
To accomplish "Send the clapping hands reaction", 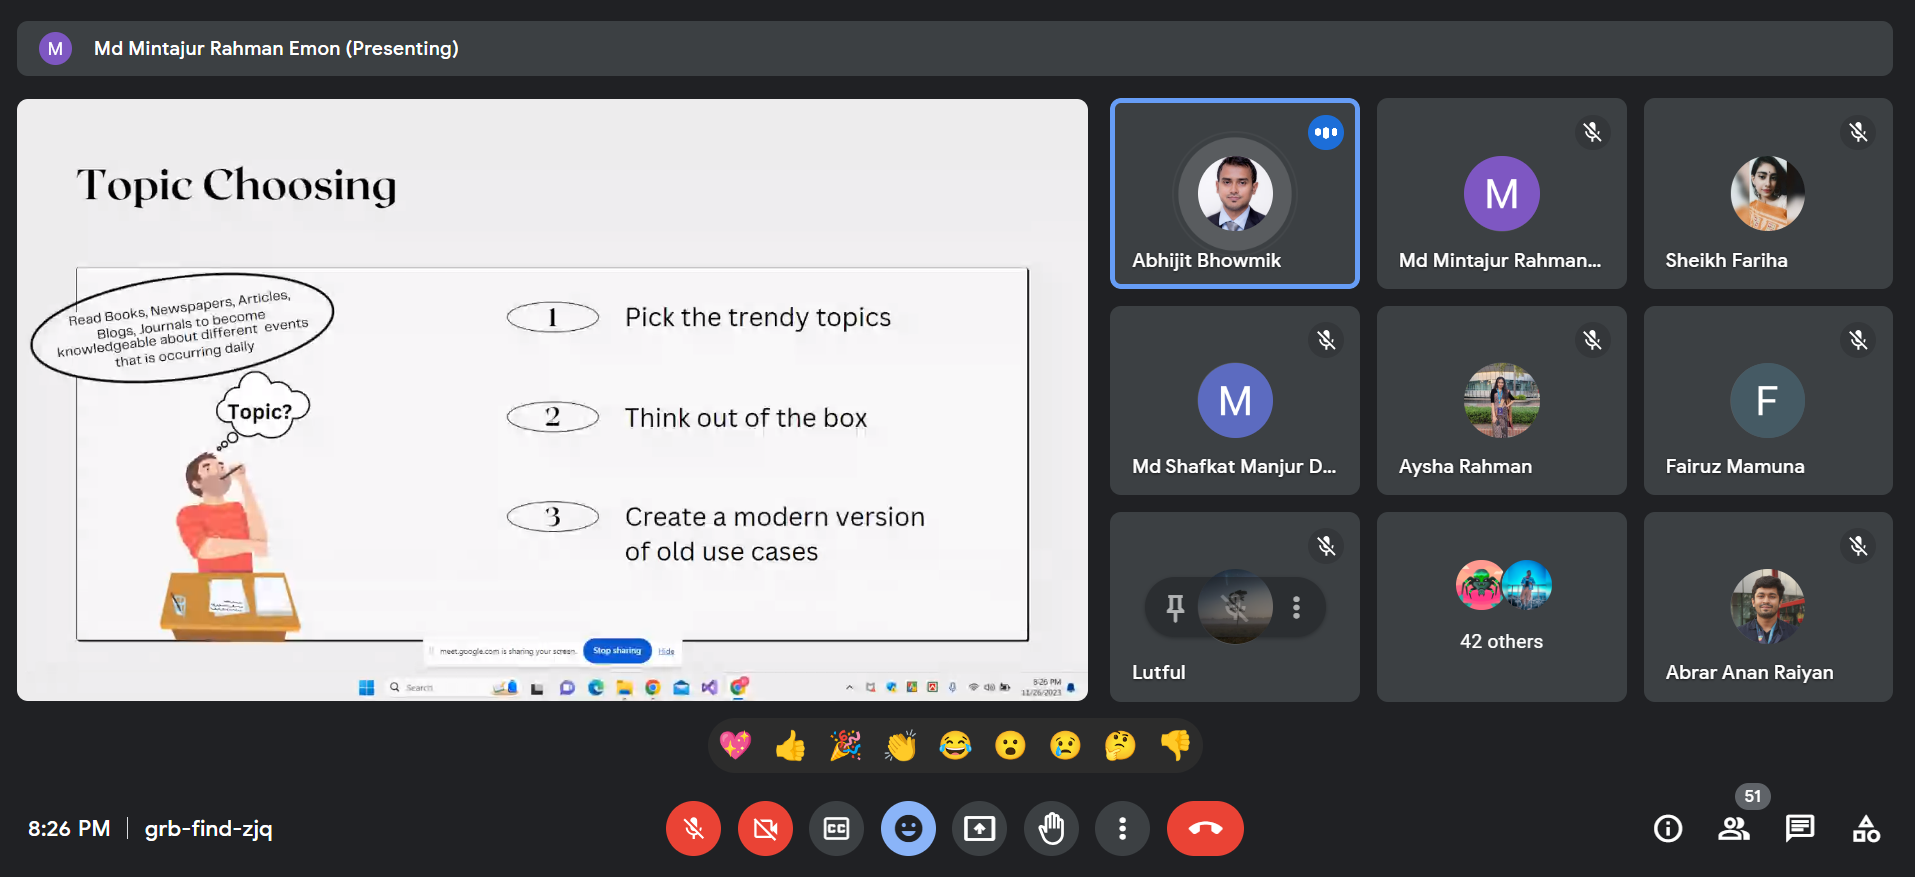I will tap(900, 745).
